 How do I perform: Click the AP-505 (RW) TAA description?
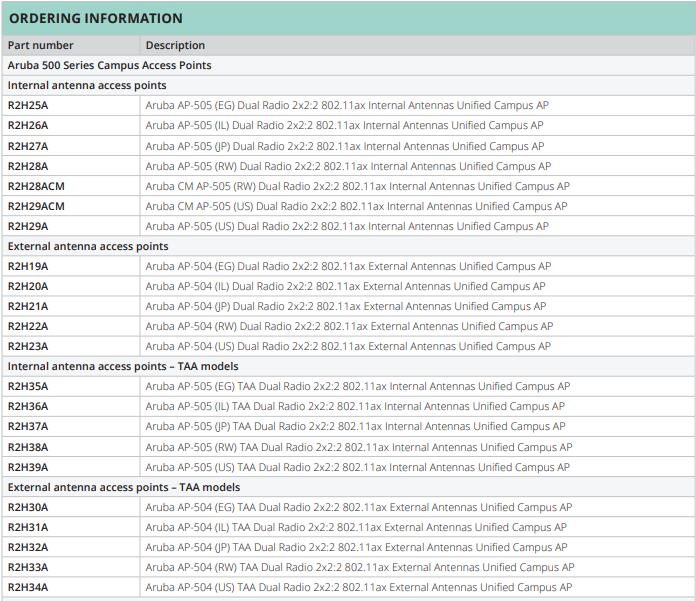(359, 447)
